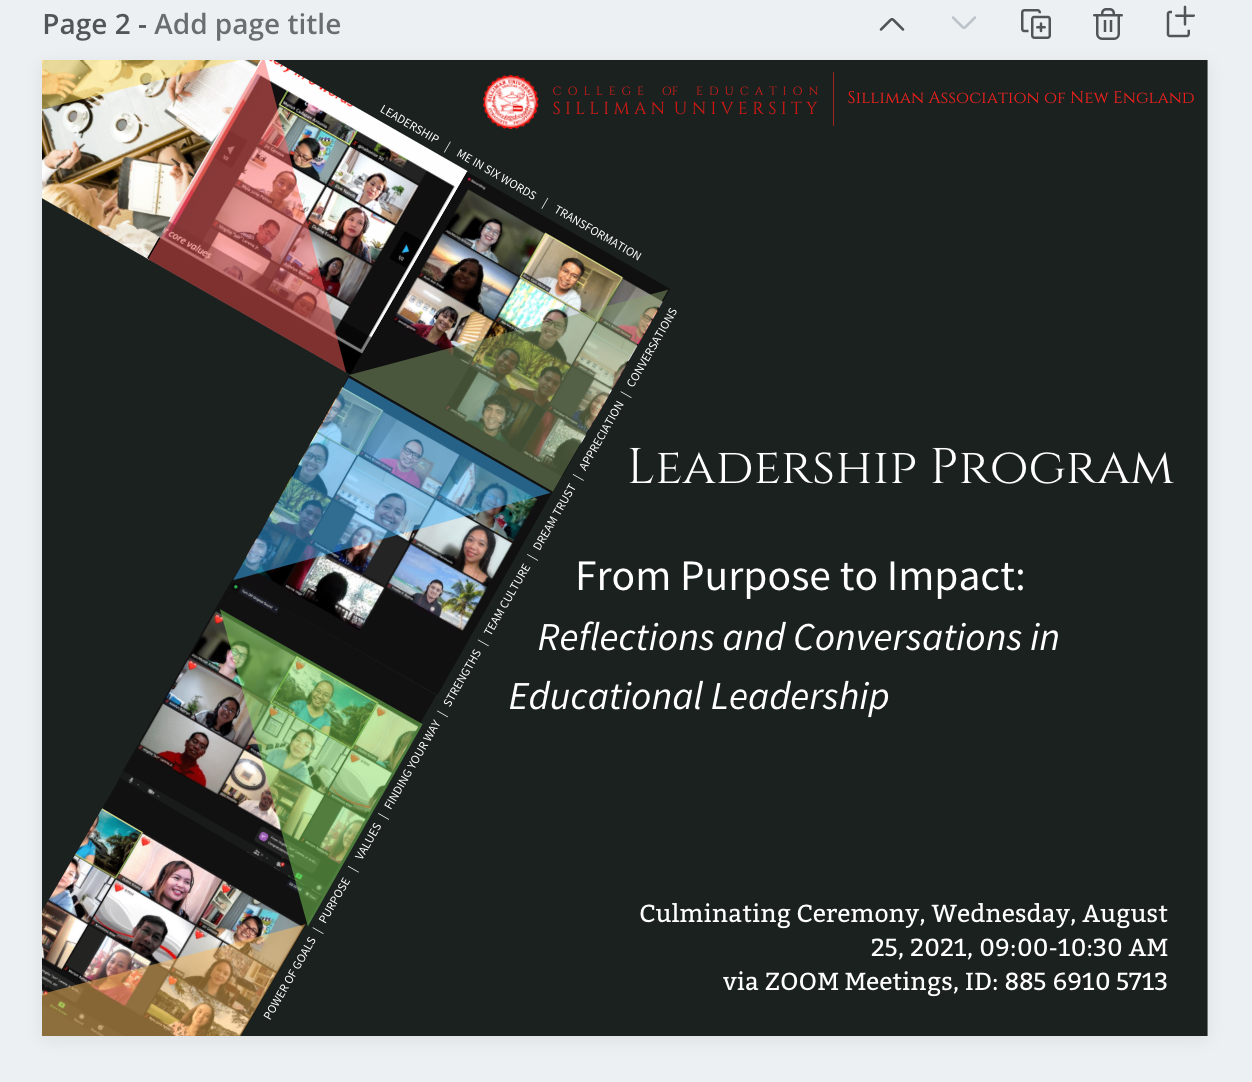Delete Page 2 using the trash icon
The height and width of the screenshot is (1082, 1252).
(x=1107, y=24)
